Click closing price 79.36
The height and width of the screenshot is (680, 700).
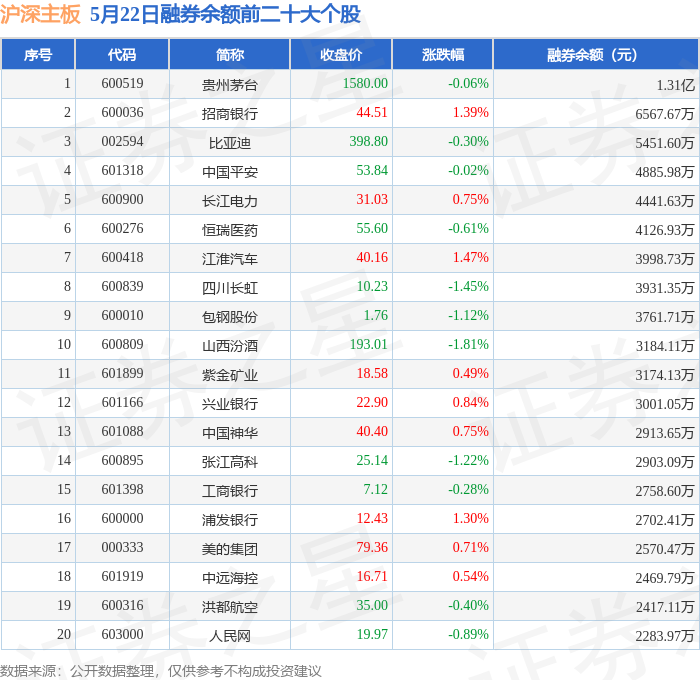(x=372, y=548)
